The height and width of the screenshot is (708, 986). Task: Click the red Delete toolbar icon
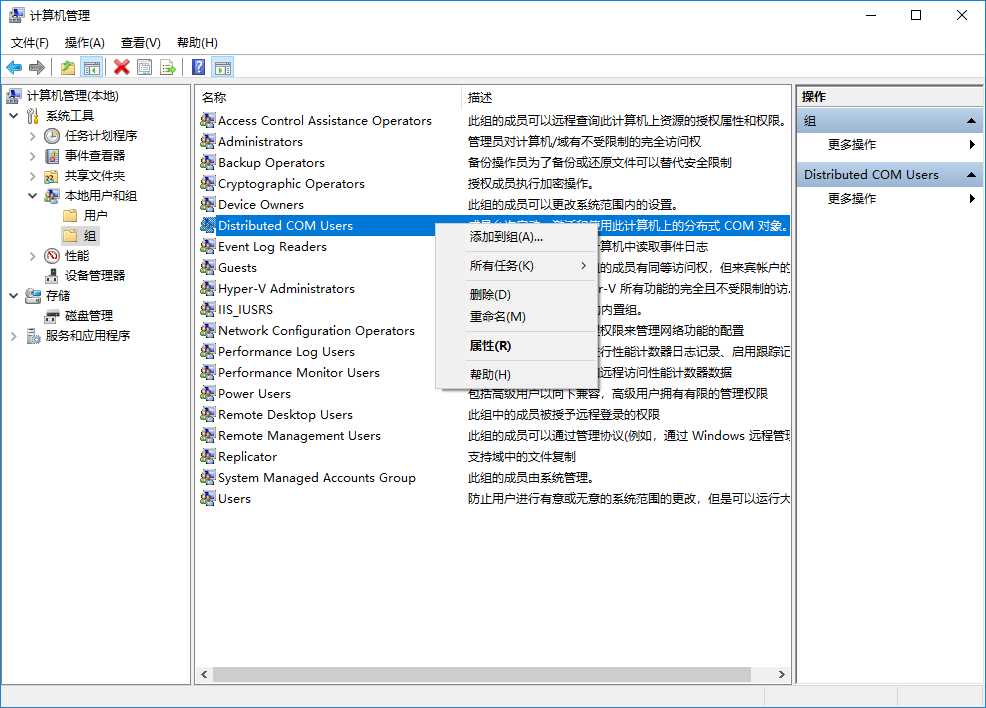click(121, 67)
